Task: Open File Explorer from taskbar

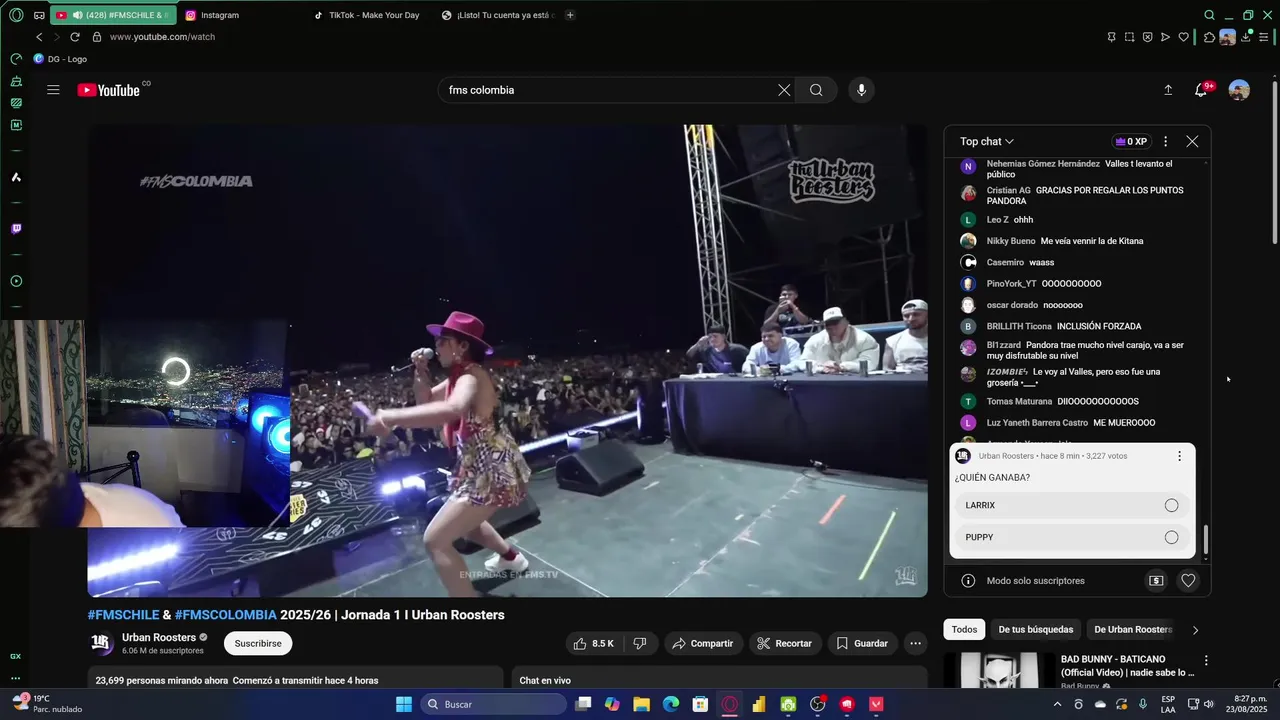Action: pos(642,704)
